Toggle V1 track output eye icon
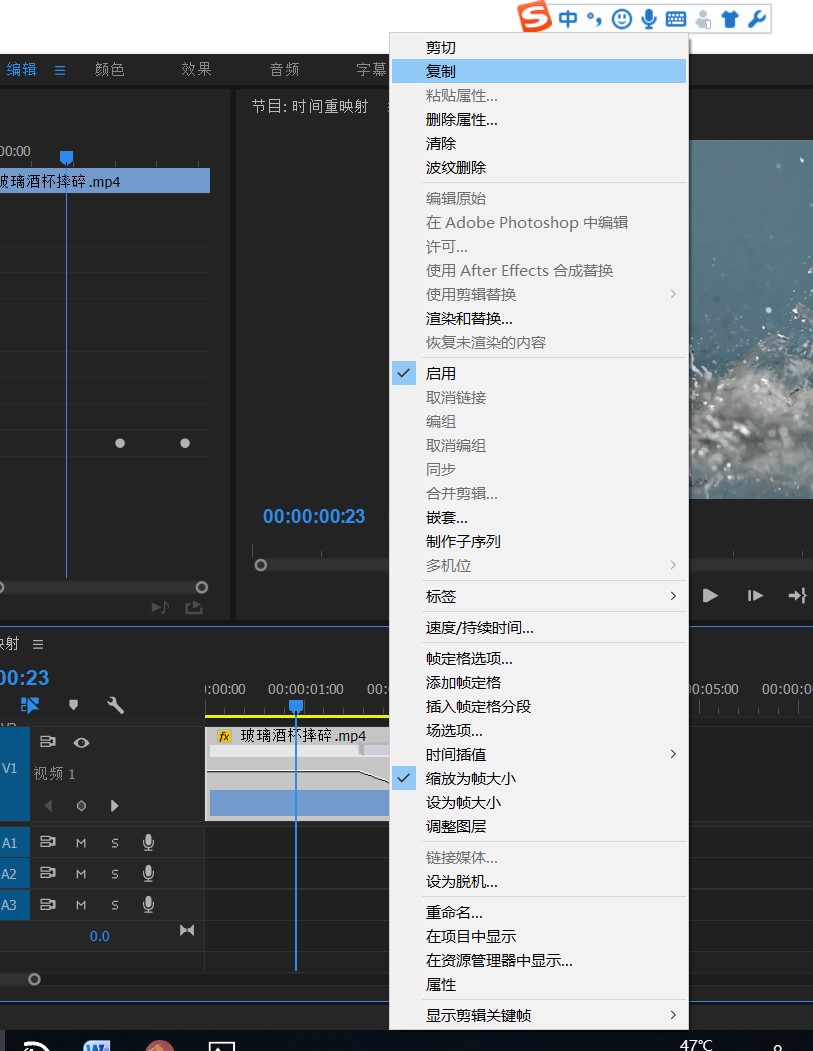The height and width of the screenshot is (1051, 813). pyautogui.click(x=81, y=742)
